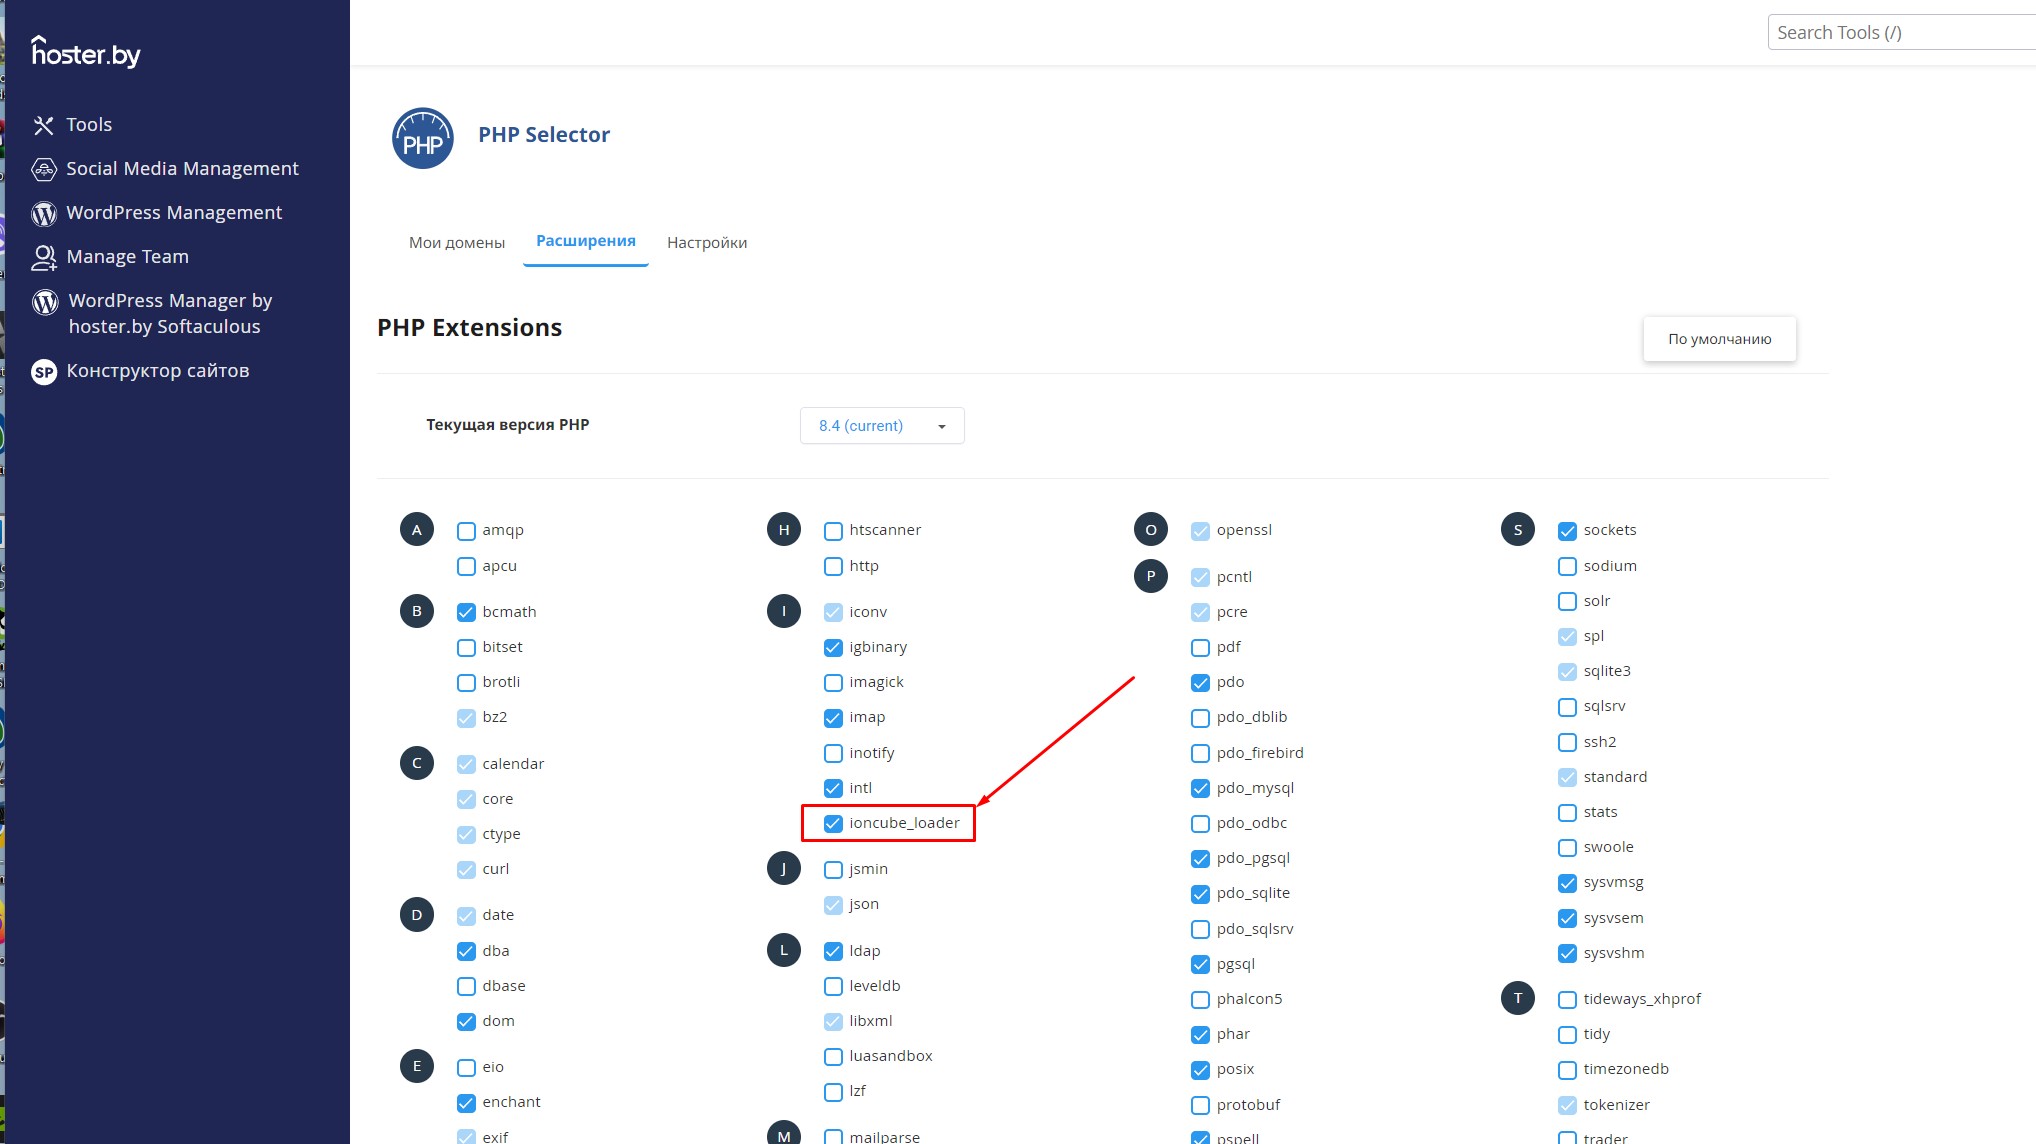Disable the ioncube_loader extension checkbox
This screenshot has height=1144, width=2036.
coord(833,823)
